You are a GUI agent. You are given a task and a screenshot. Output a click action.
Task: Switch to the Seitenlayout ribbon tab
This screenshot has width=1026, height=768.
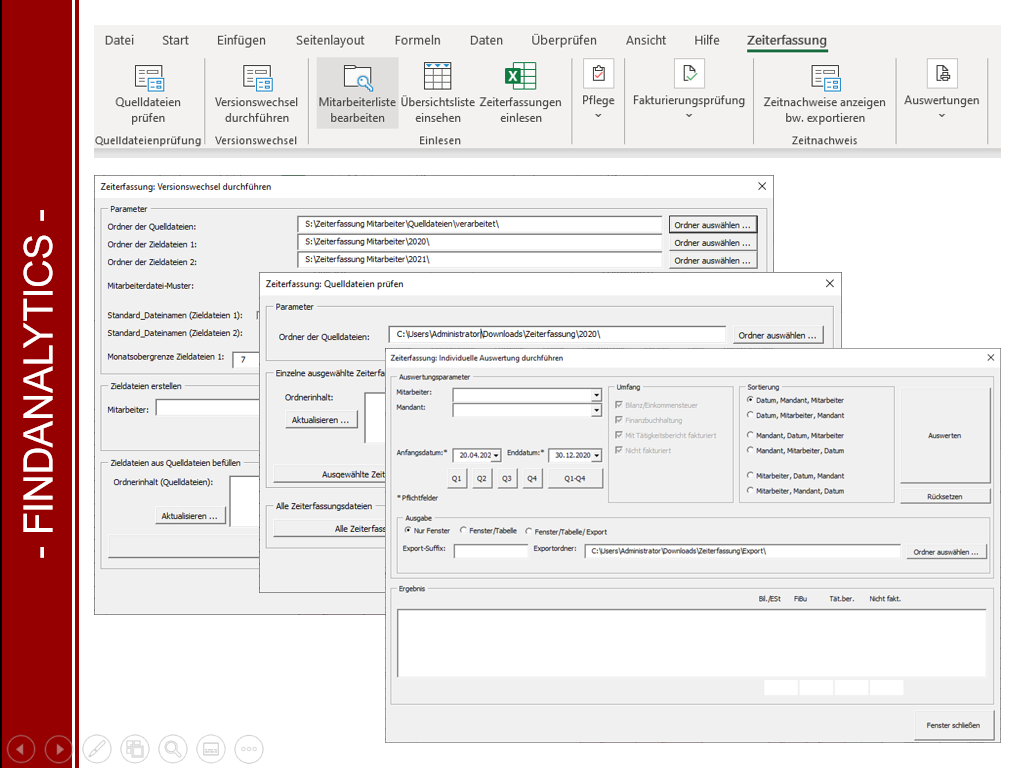click(330, 41)
